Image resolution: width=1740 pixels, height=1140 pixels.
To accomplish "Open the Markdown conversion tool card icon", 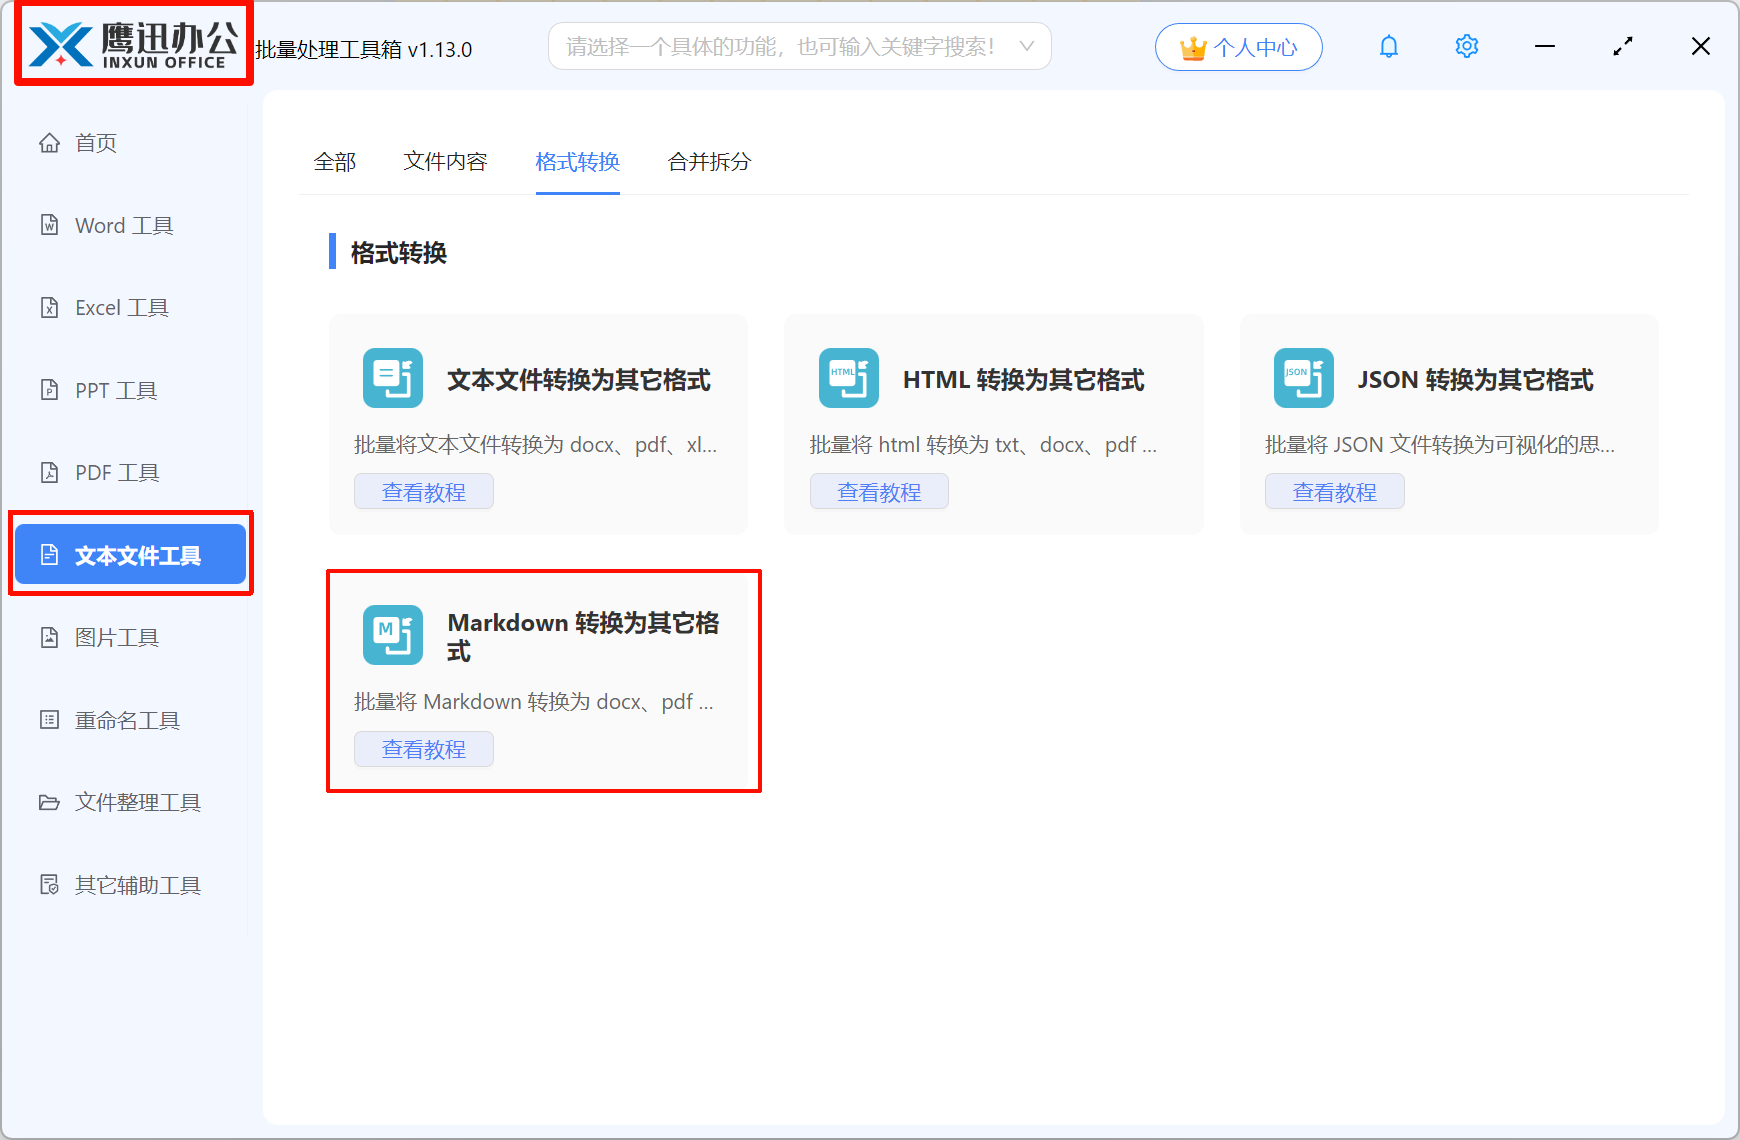I will click(392, 634).
